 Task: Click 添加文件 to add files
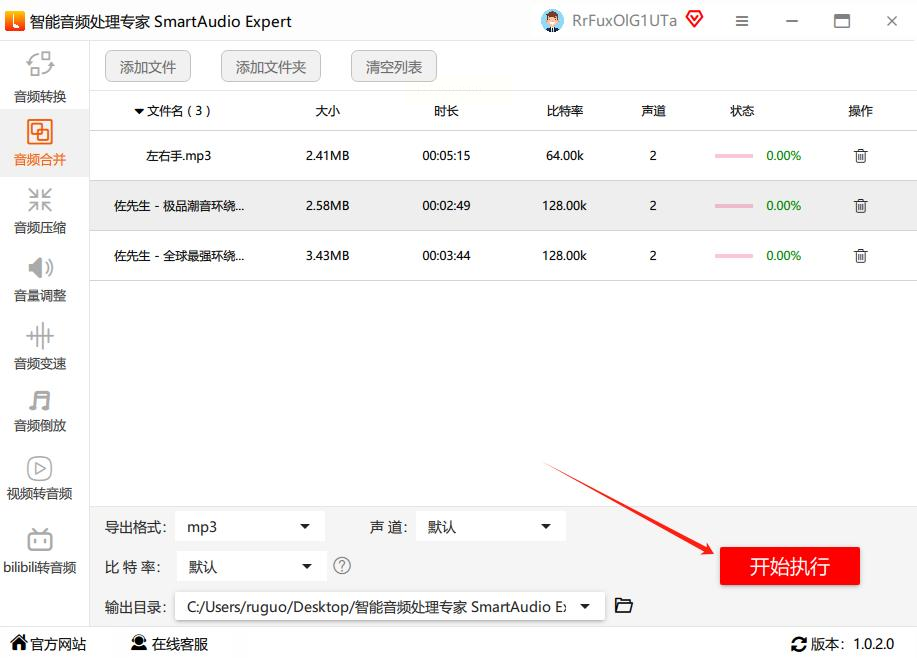(x=148, y=67)
